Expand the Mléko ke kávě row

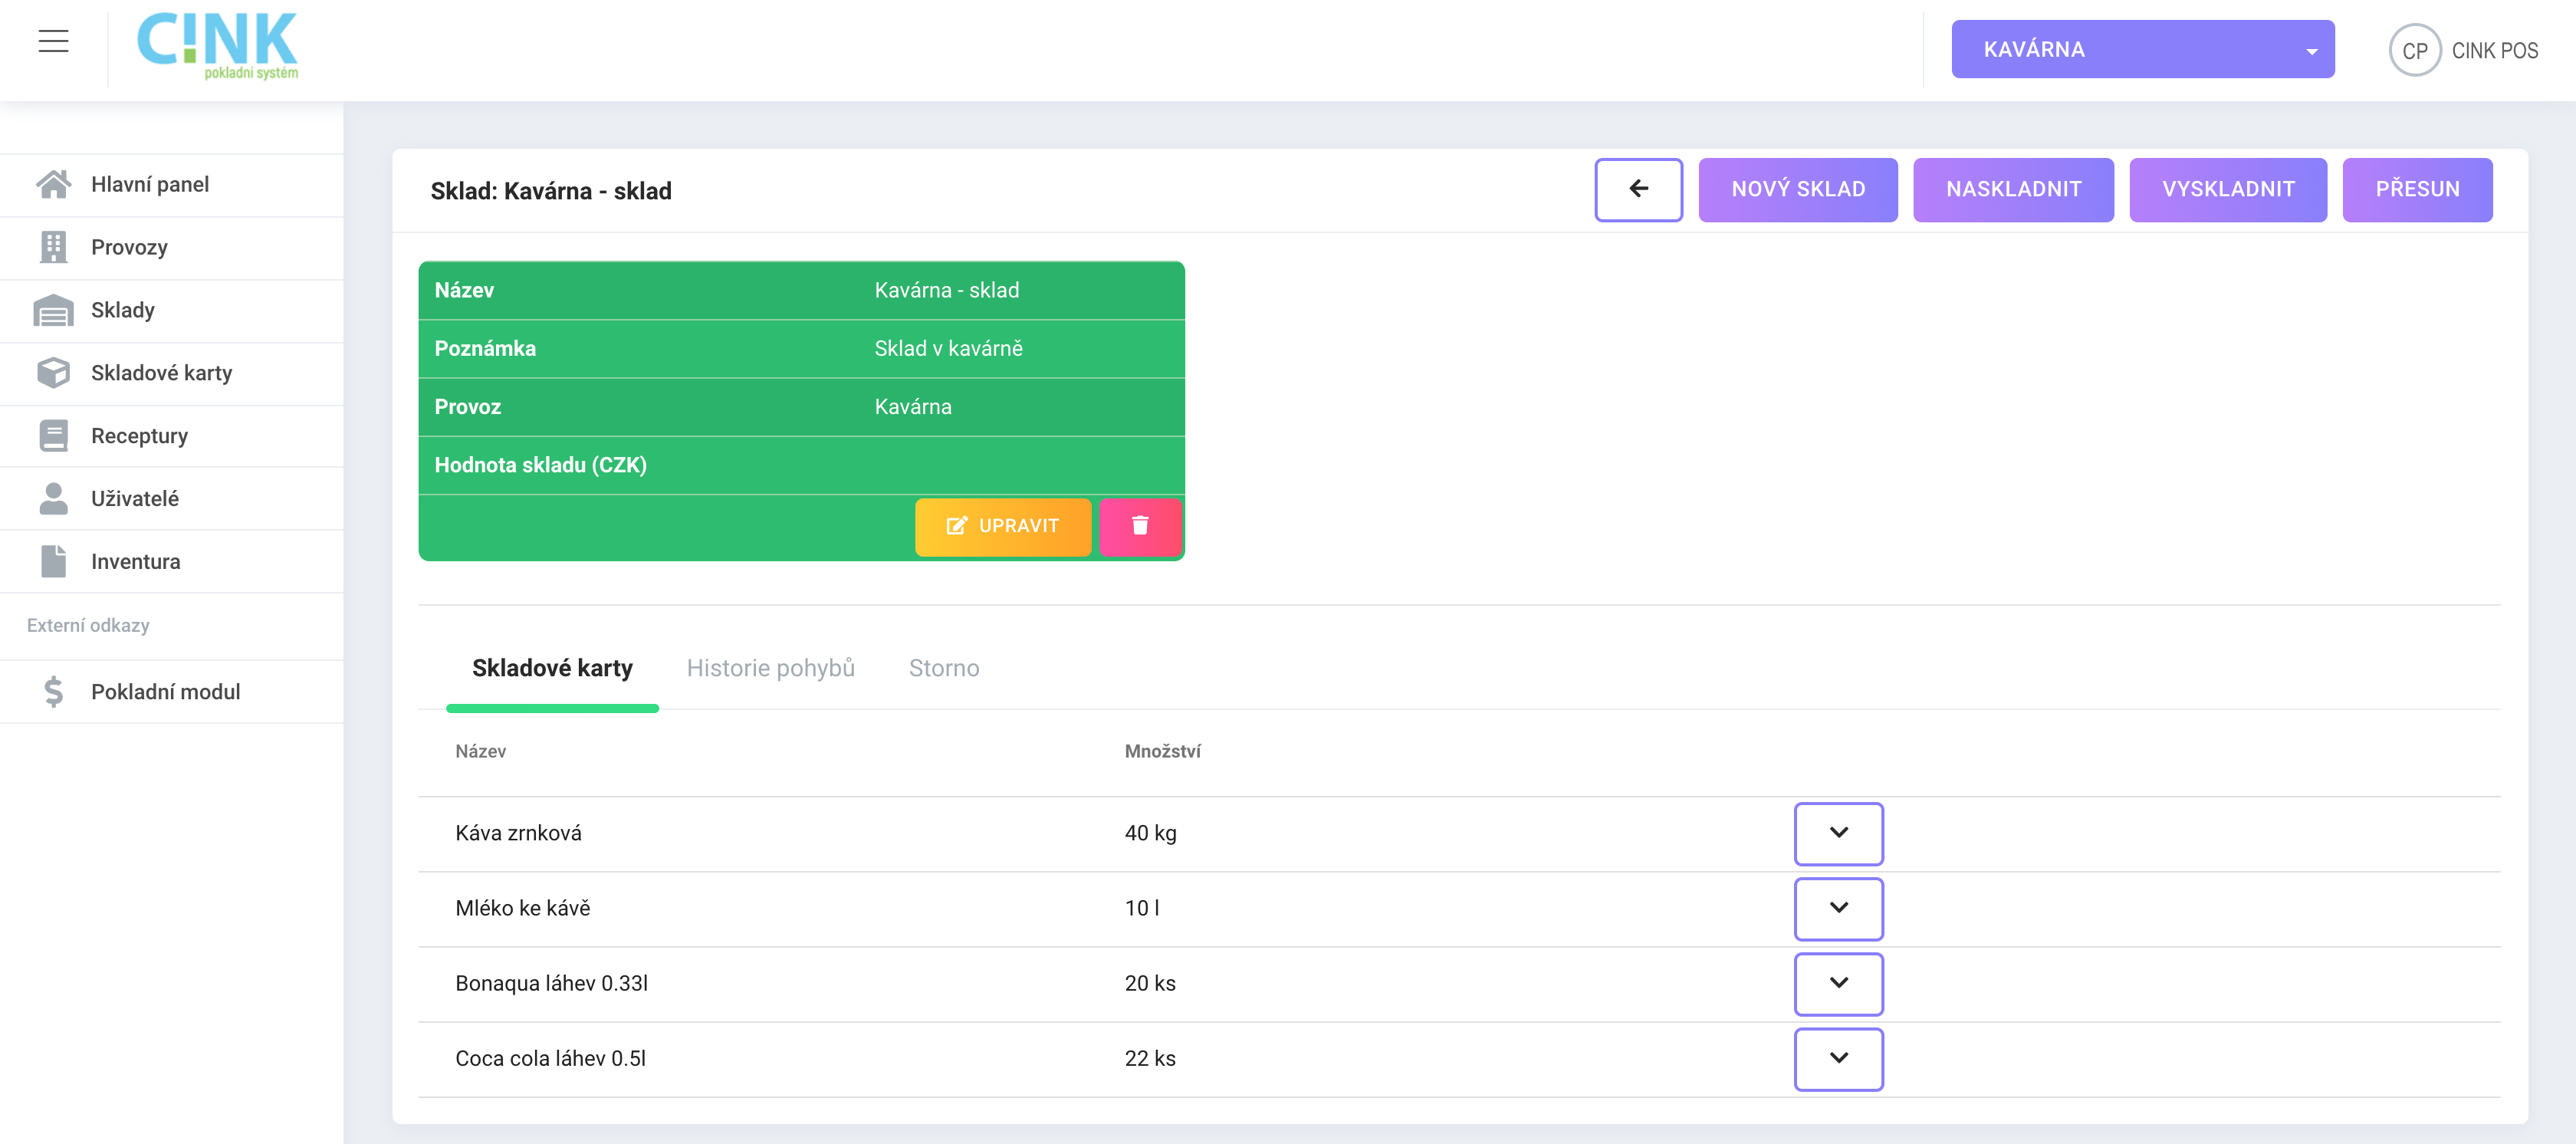[x=1838, y=908]
